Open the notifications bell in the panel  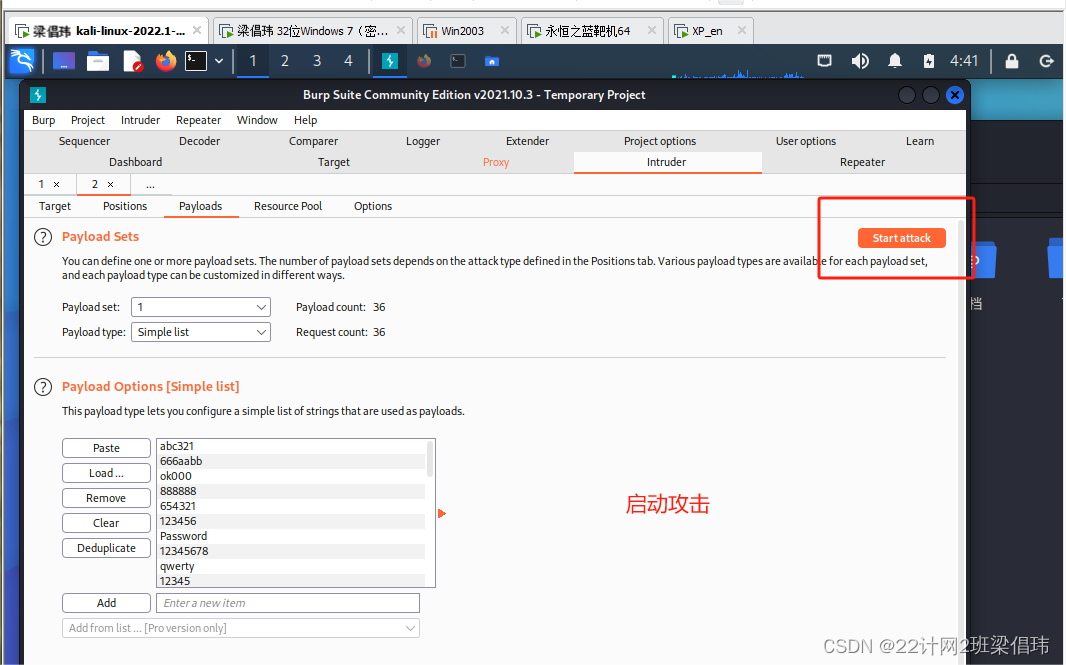pyautogui.click(x=895, y=61)
